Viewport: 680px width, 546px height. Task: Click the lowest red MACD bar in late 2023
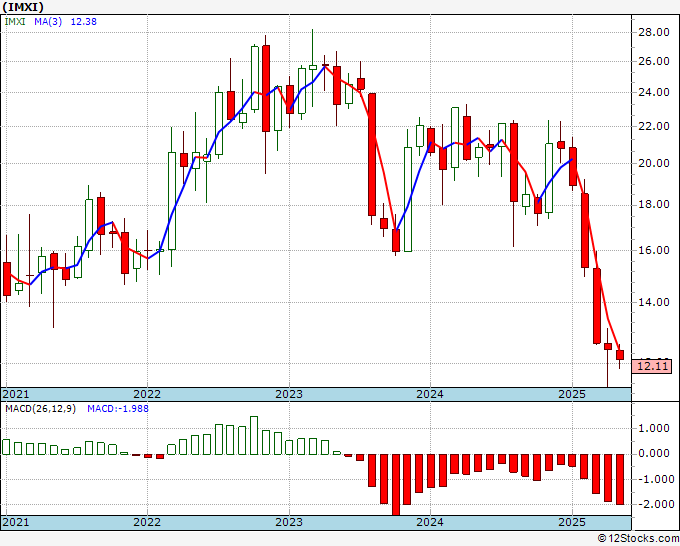[396, 484]
